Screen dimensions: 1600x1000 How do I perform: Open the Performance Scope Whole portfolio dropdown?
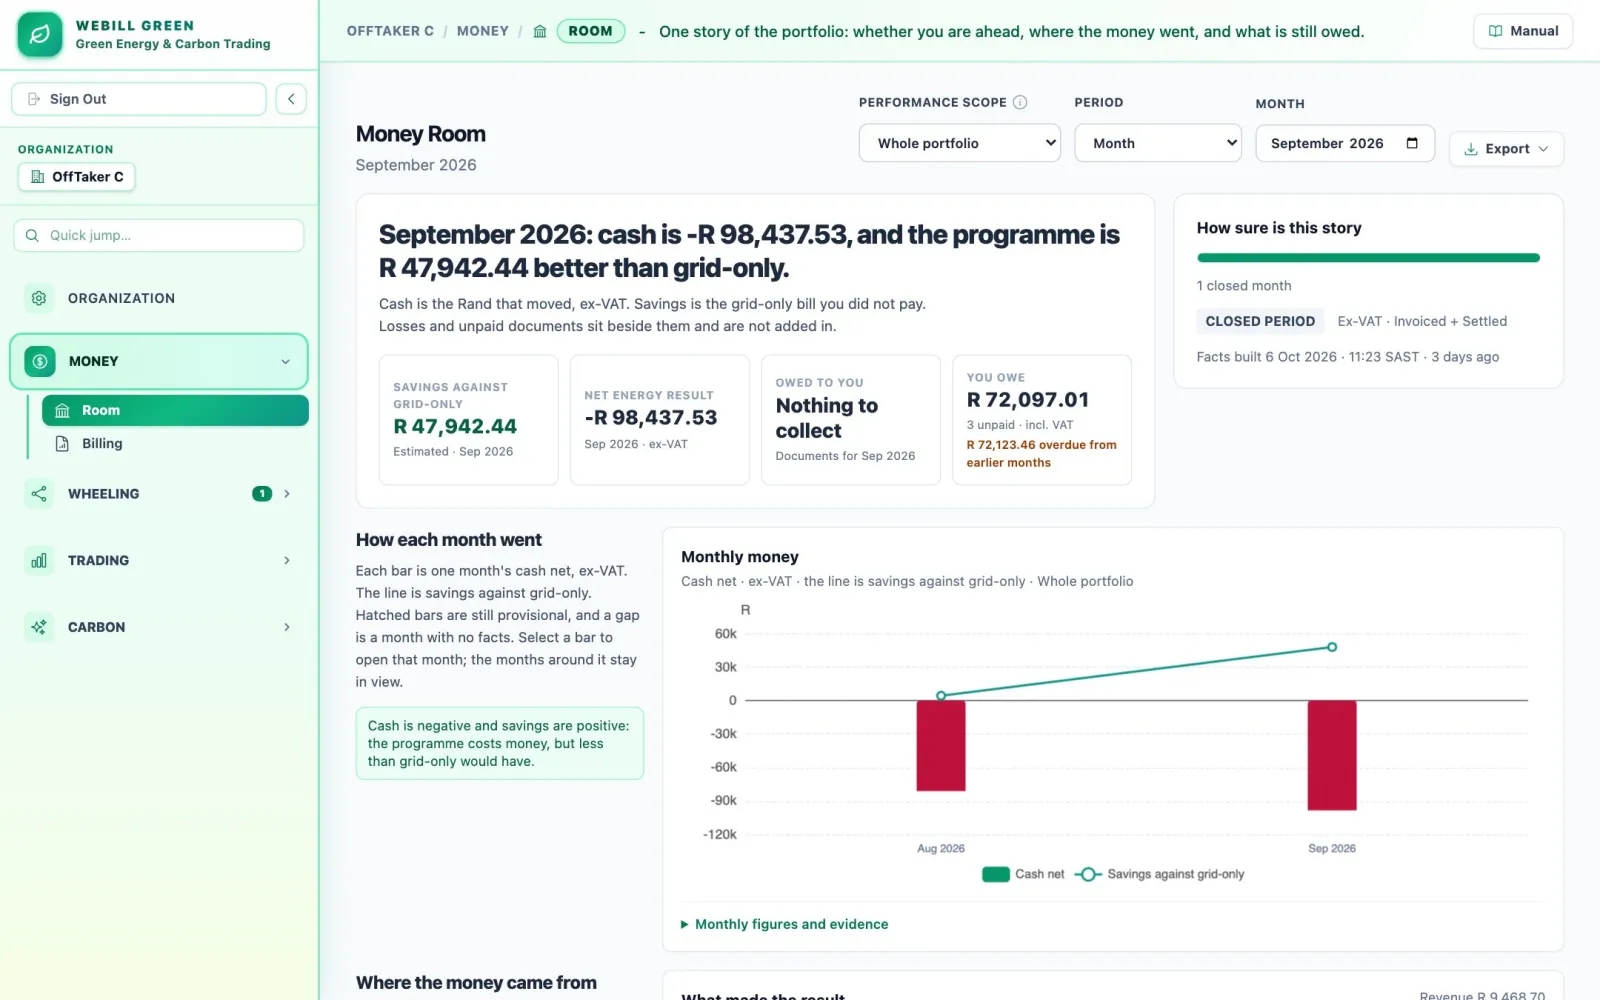pyautogui.click(x=959, y=143)
